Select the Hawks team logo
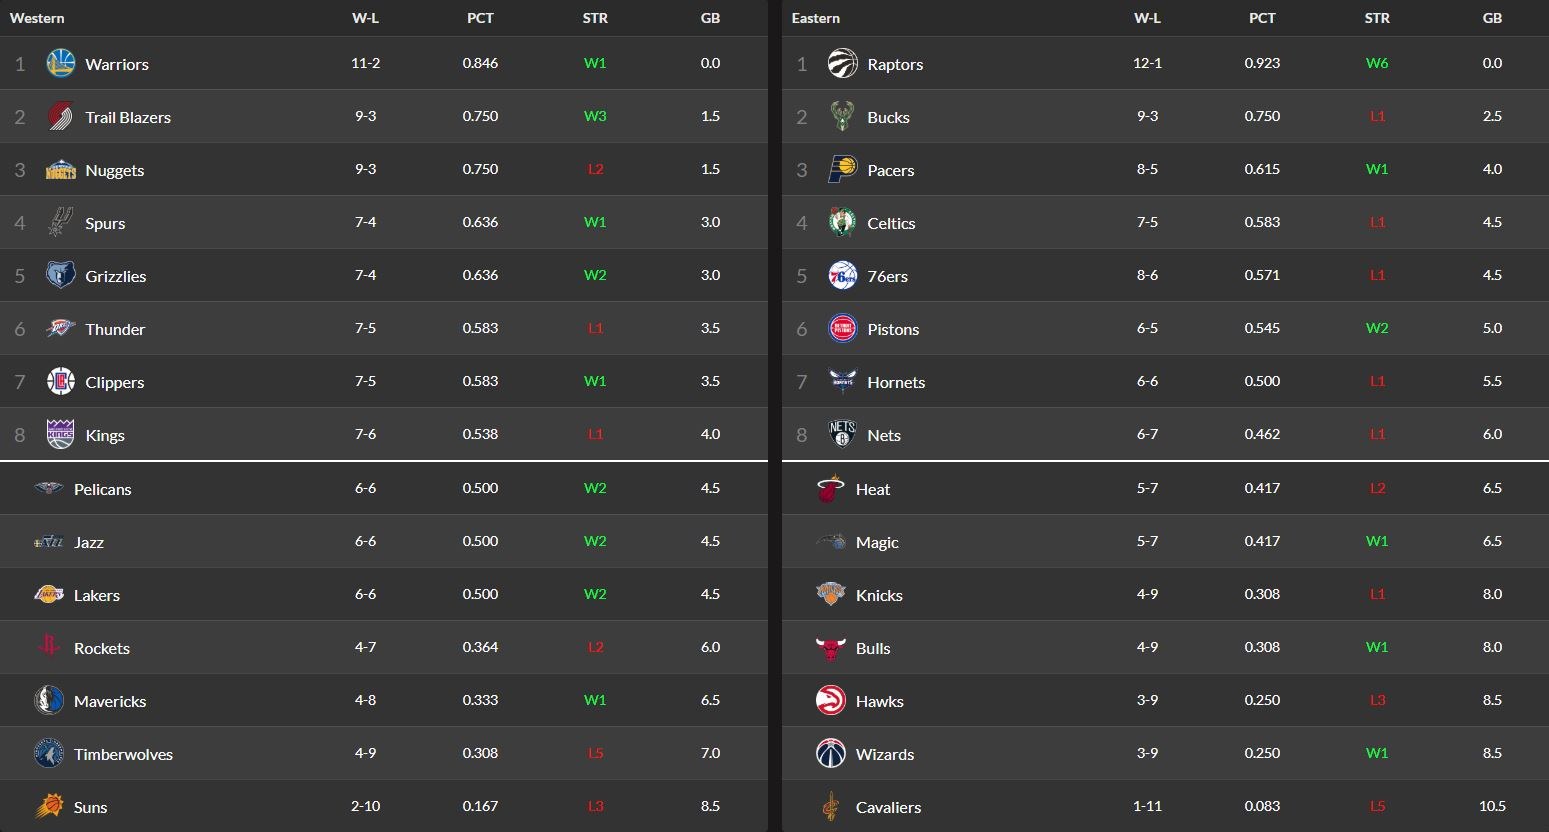The width and height of the screenshot is (1549, 832). tap(831, 701)
